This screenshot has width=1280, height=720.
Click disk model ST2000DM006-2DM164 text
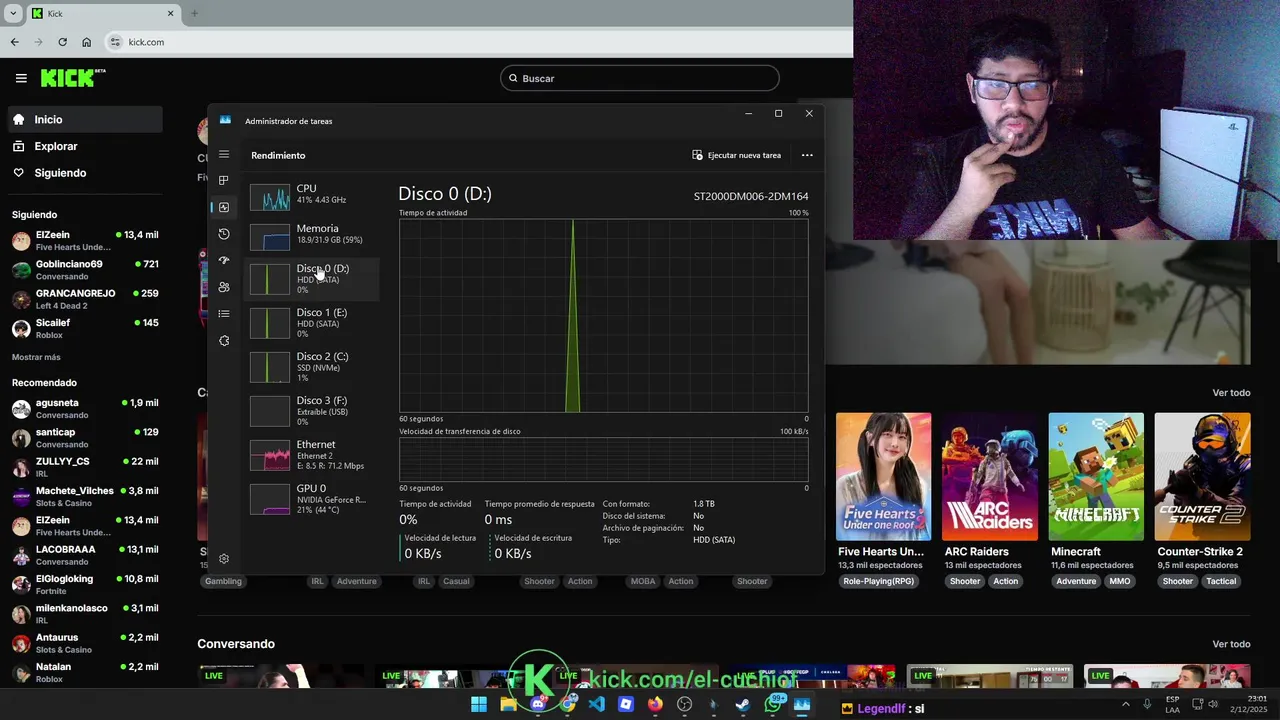pos(751,196)
